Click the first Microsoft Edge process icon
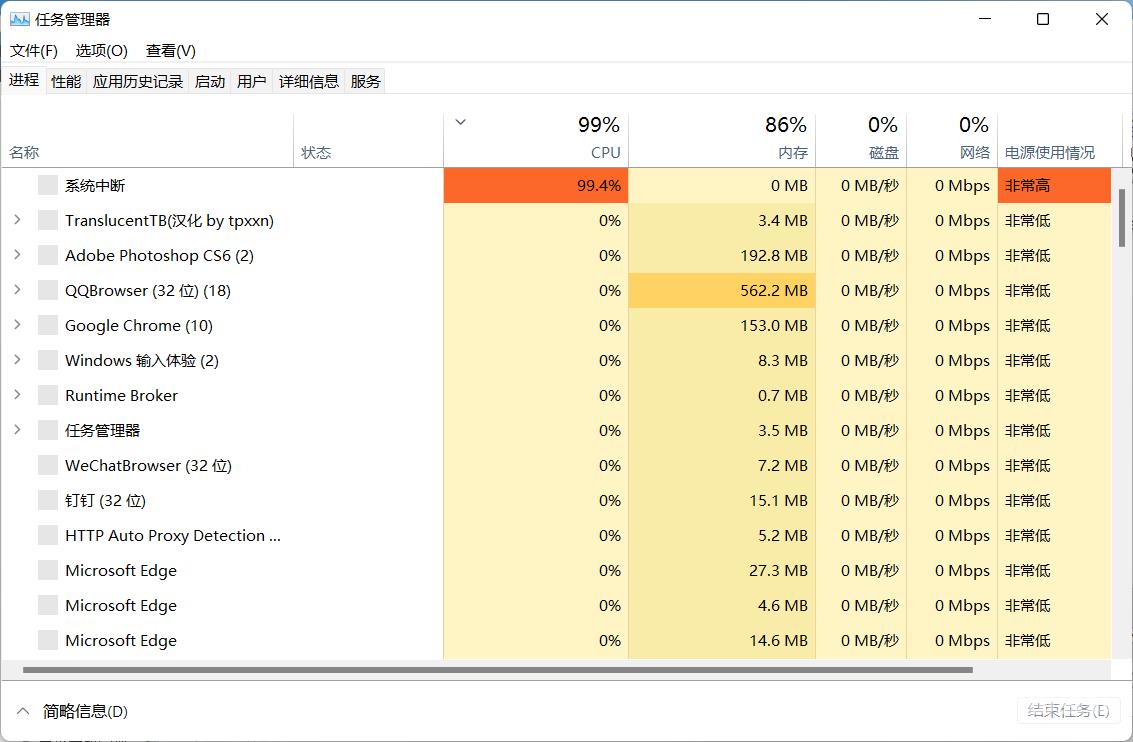Screen dimensions: 1133x742 (47, 570)
